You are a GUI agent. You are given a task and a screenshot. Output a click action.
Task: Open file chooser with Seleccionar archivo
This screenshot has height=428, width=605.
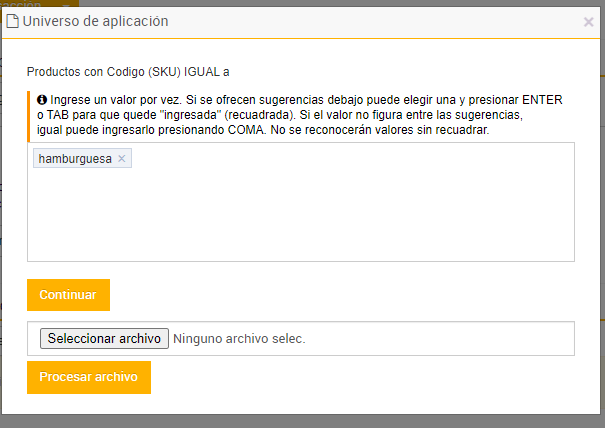(104, 339)
